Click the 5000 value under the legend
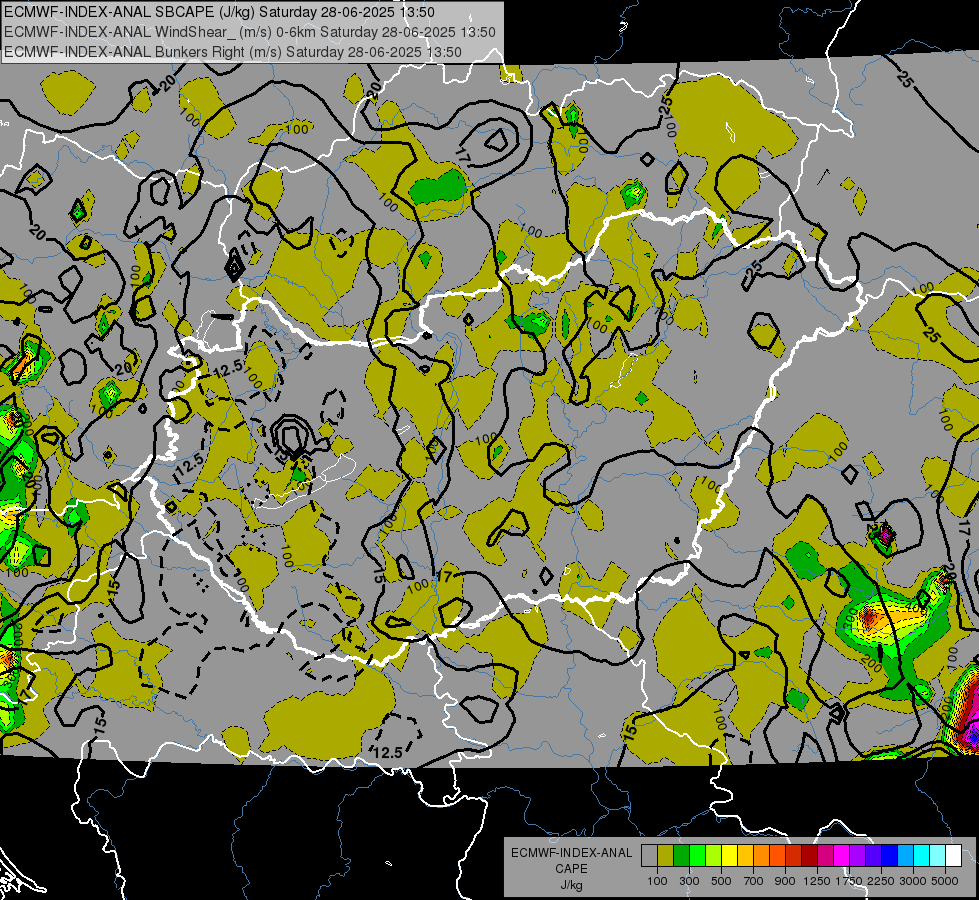979x900 pixels. coord(945,881)
